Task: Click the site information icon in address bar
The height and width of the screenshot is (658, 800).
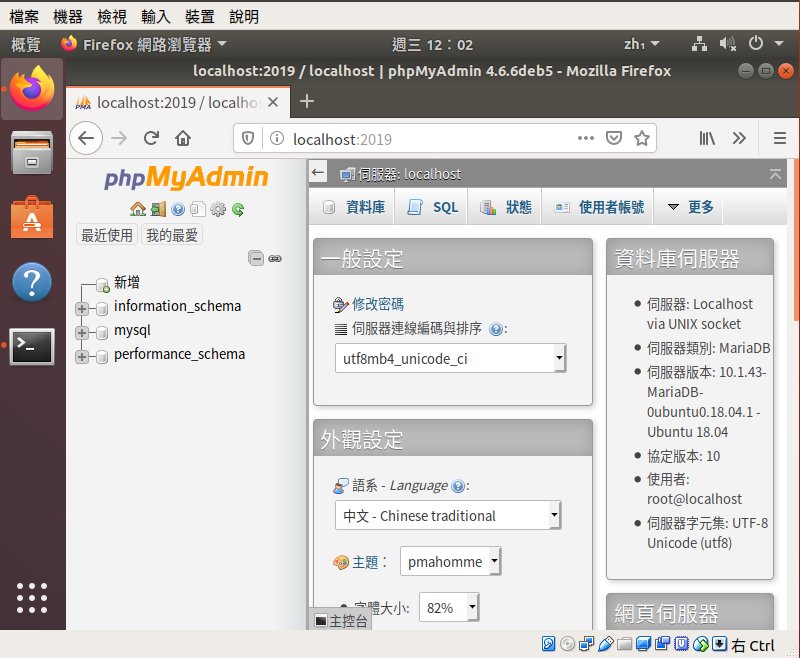Action: pos(277,138)
